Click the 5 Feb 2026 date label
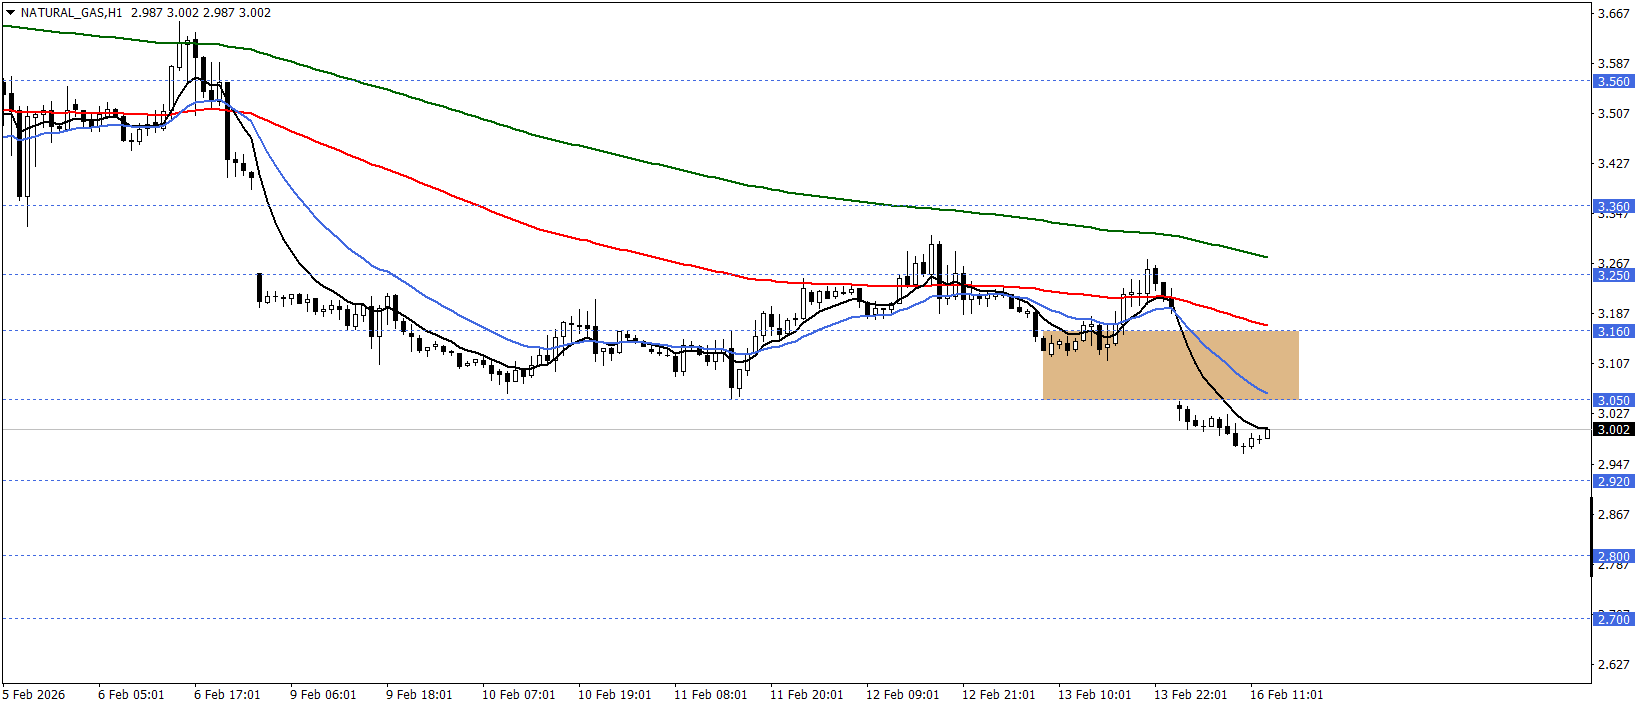This screenshot has height=707, width=1641. click(34, 695)
